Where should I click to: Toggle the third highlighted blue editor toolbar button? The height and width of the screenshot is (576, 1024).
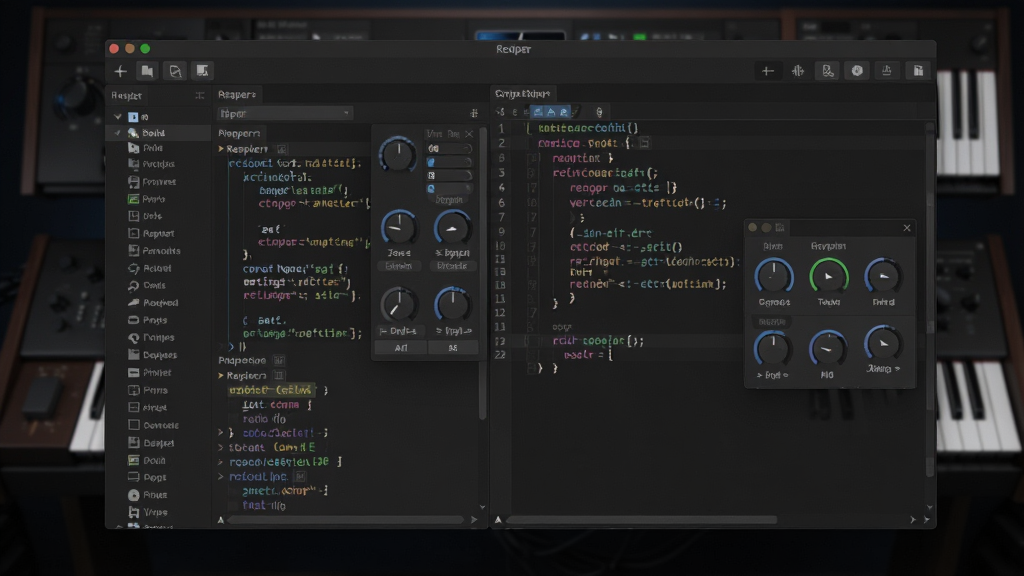coord(564,112)
